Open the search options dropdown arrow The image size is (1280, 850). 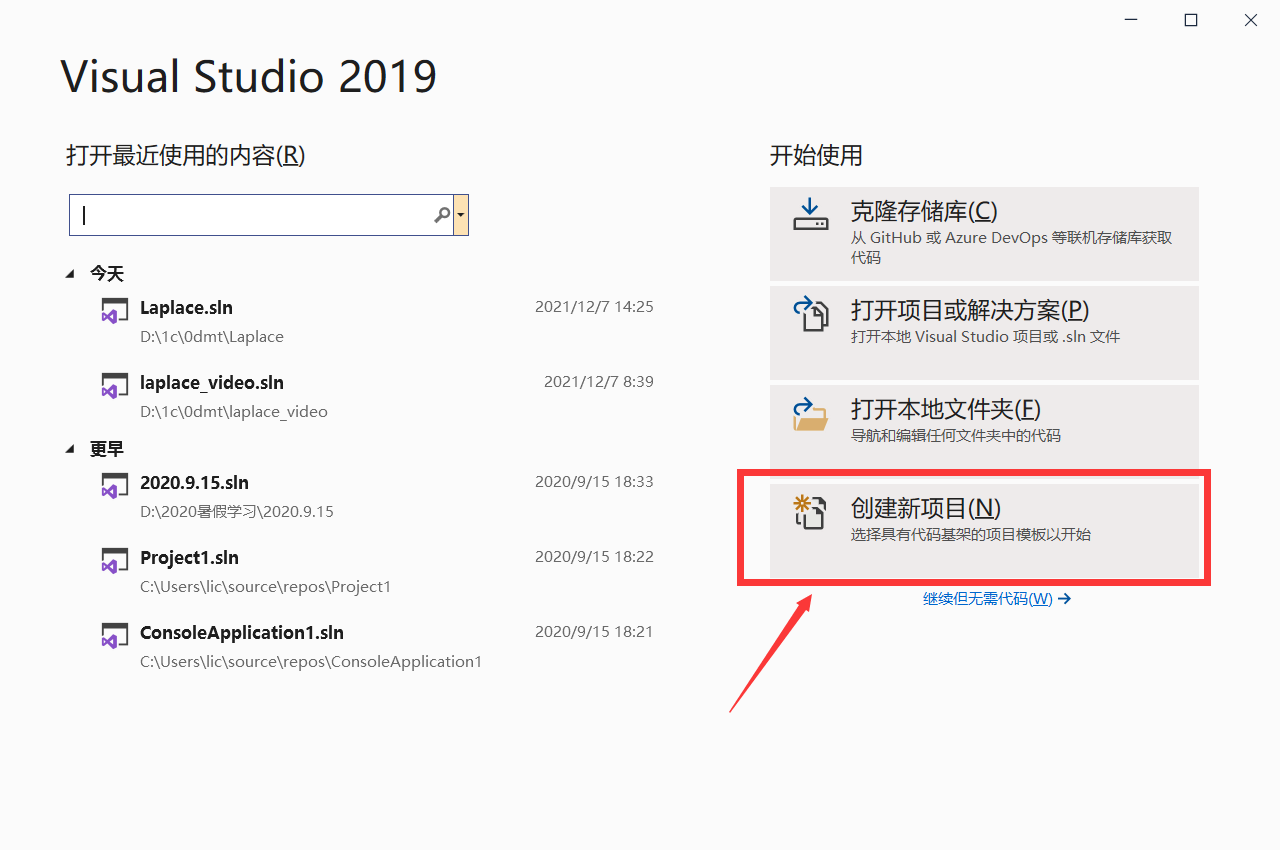tap(461, 214)
